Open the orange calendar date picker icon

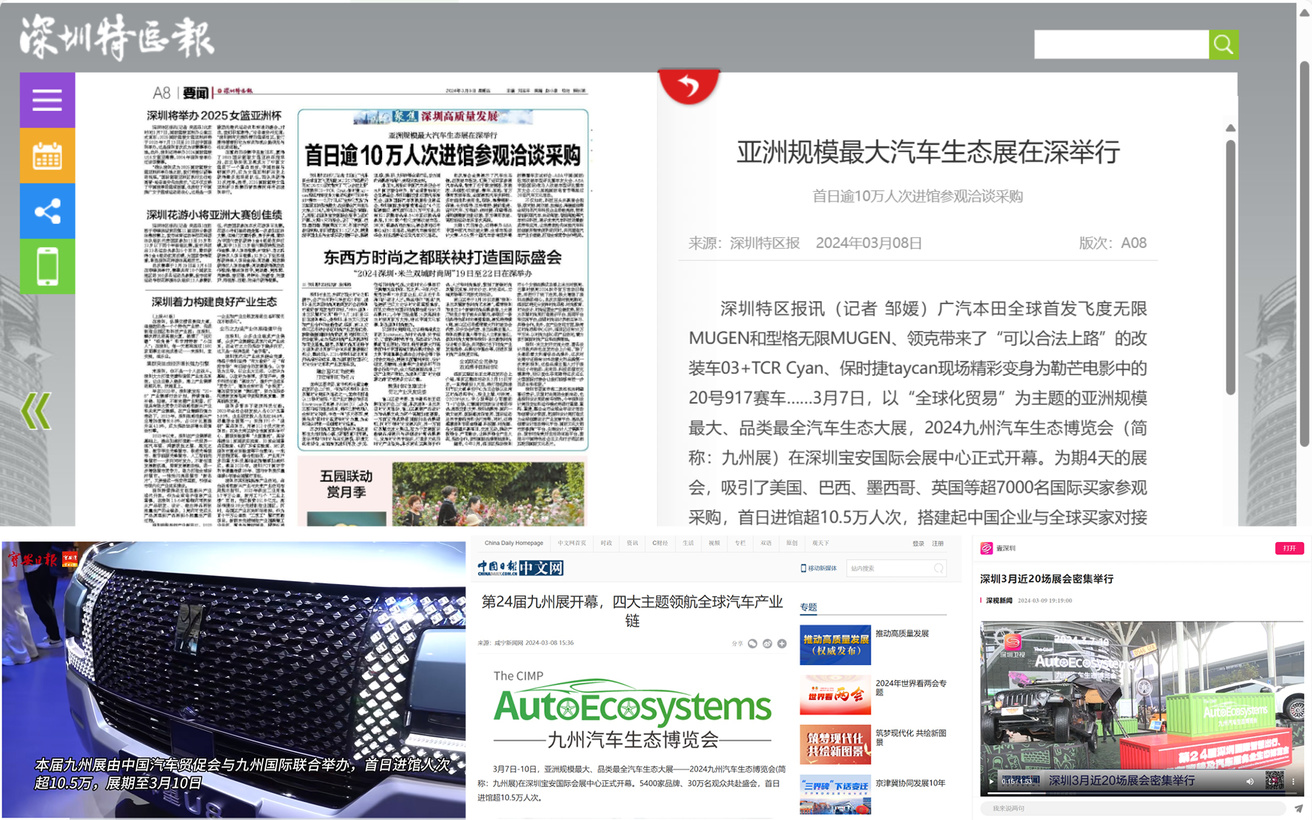47,155
